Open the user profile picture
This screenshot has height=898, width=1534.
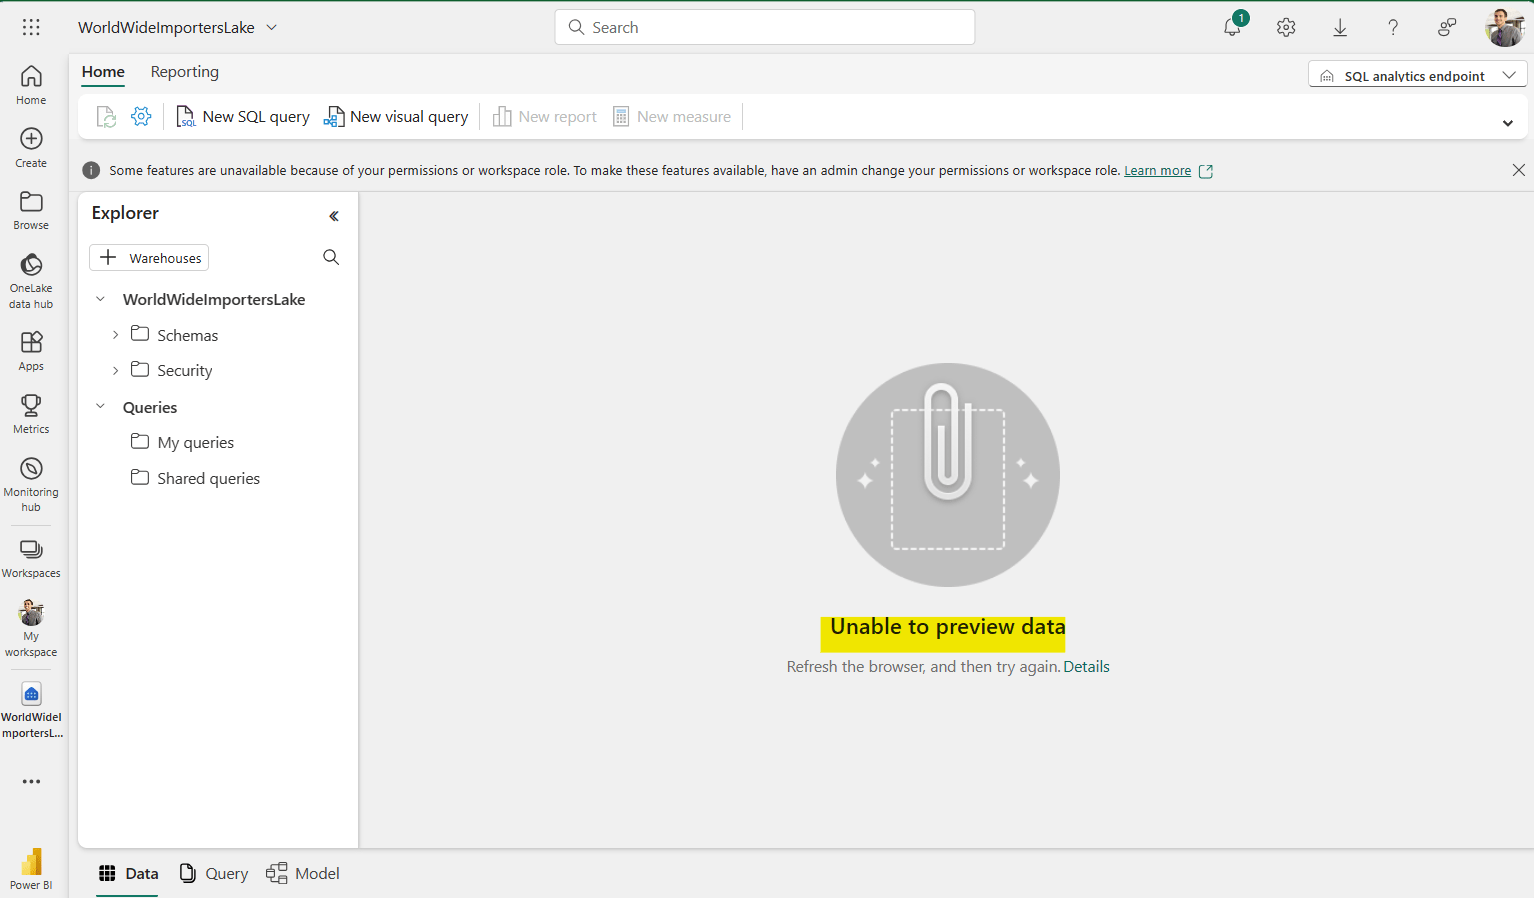(1504, 27)
